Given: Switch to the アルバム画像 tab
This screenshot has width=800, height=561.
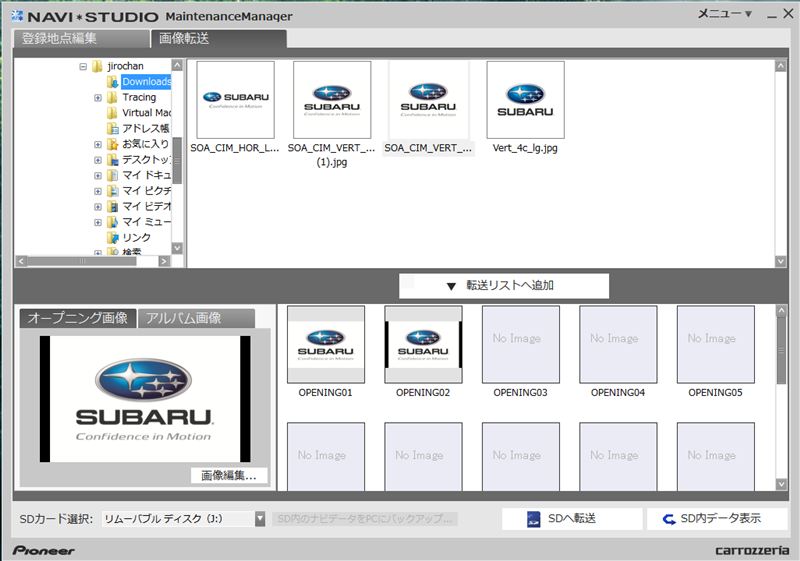Looking at the screenshot, I should (x=196, y=318).
